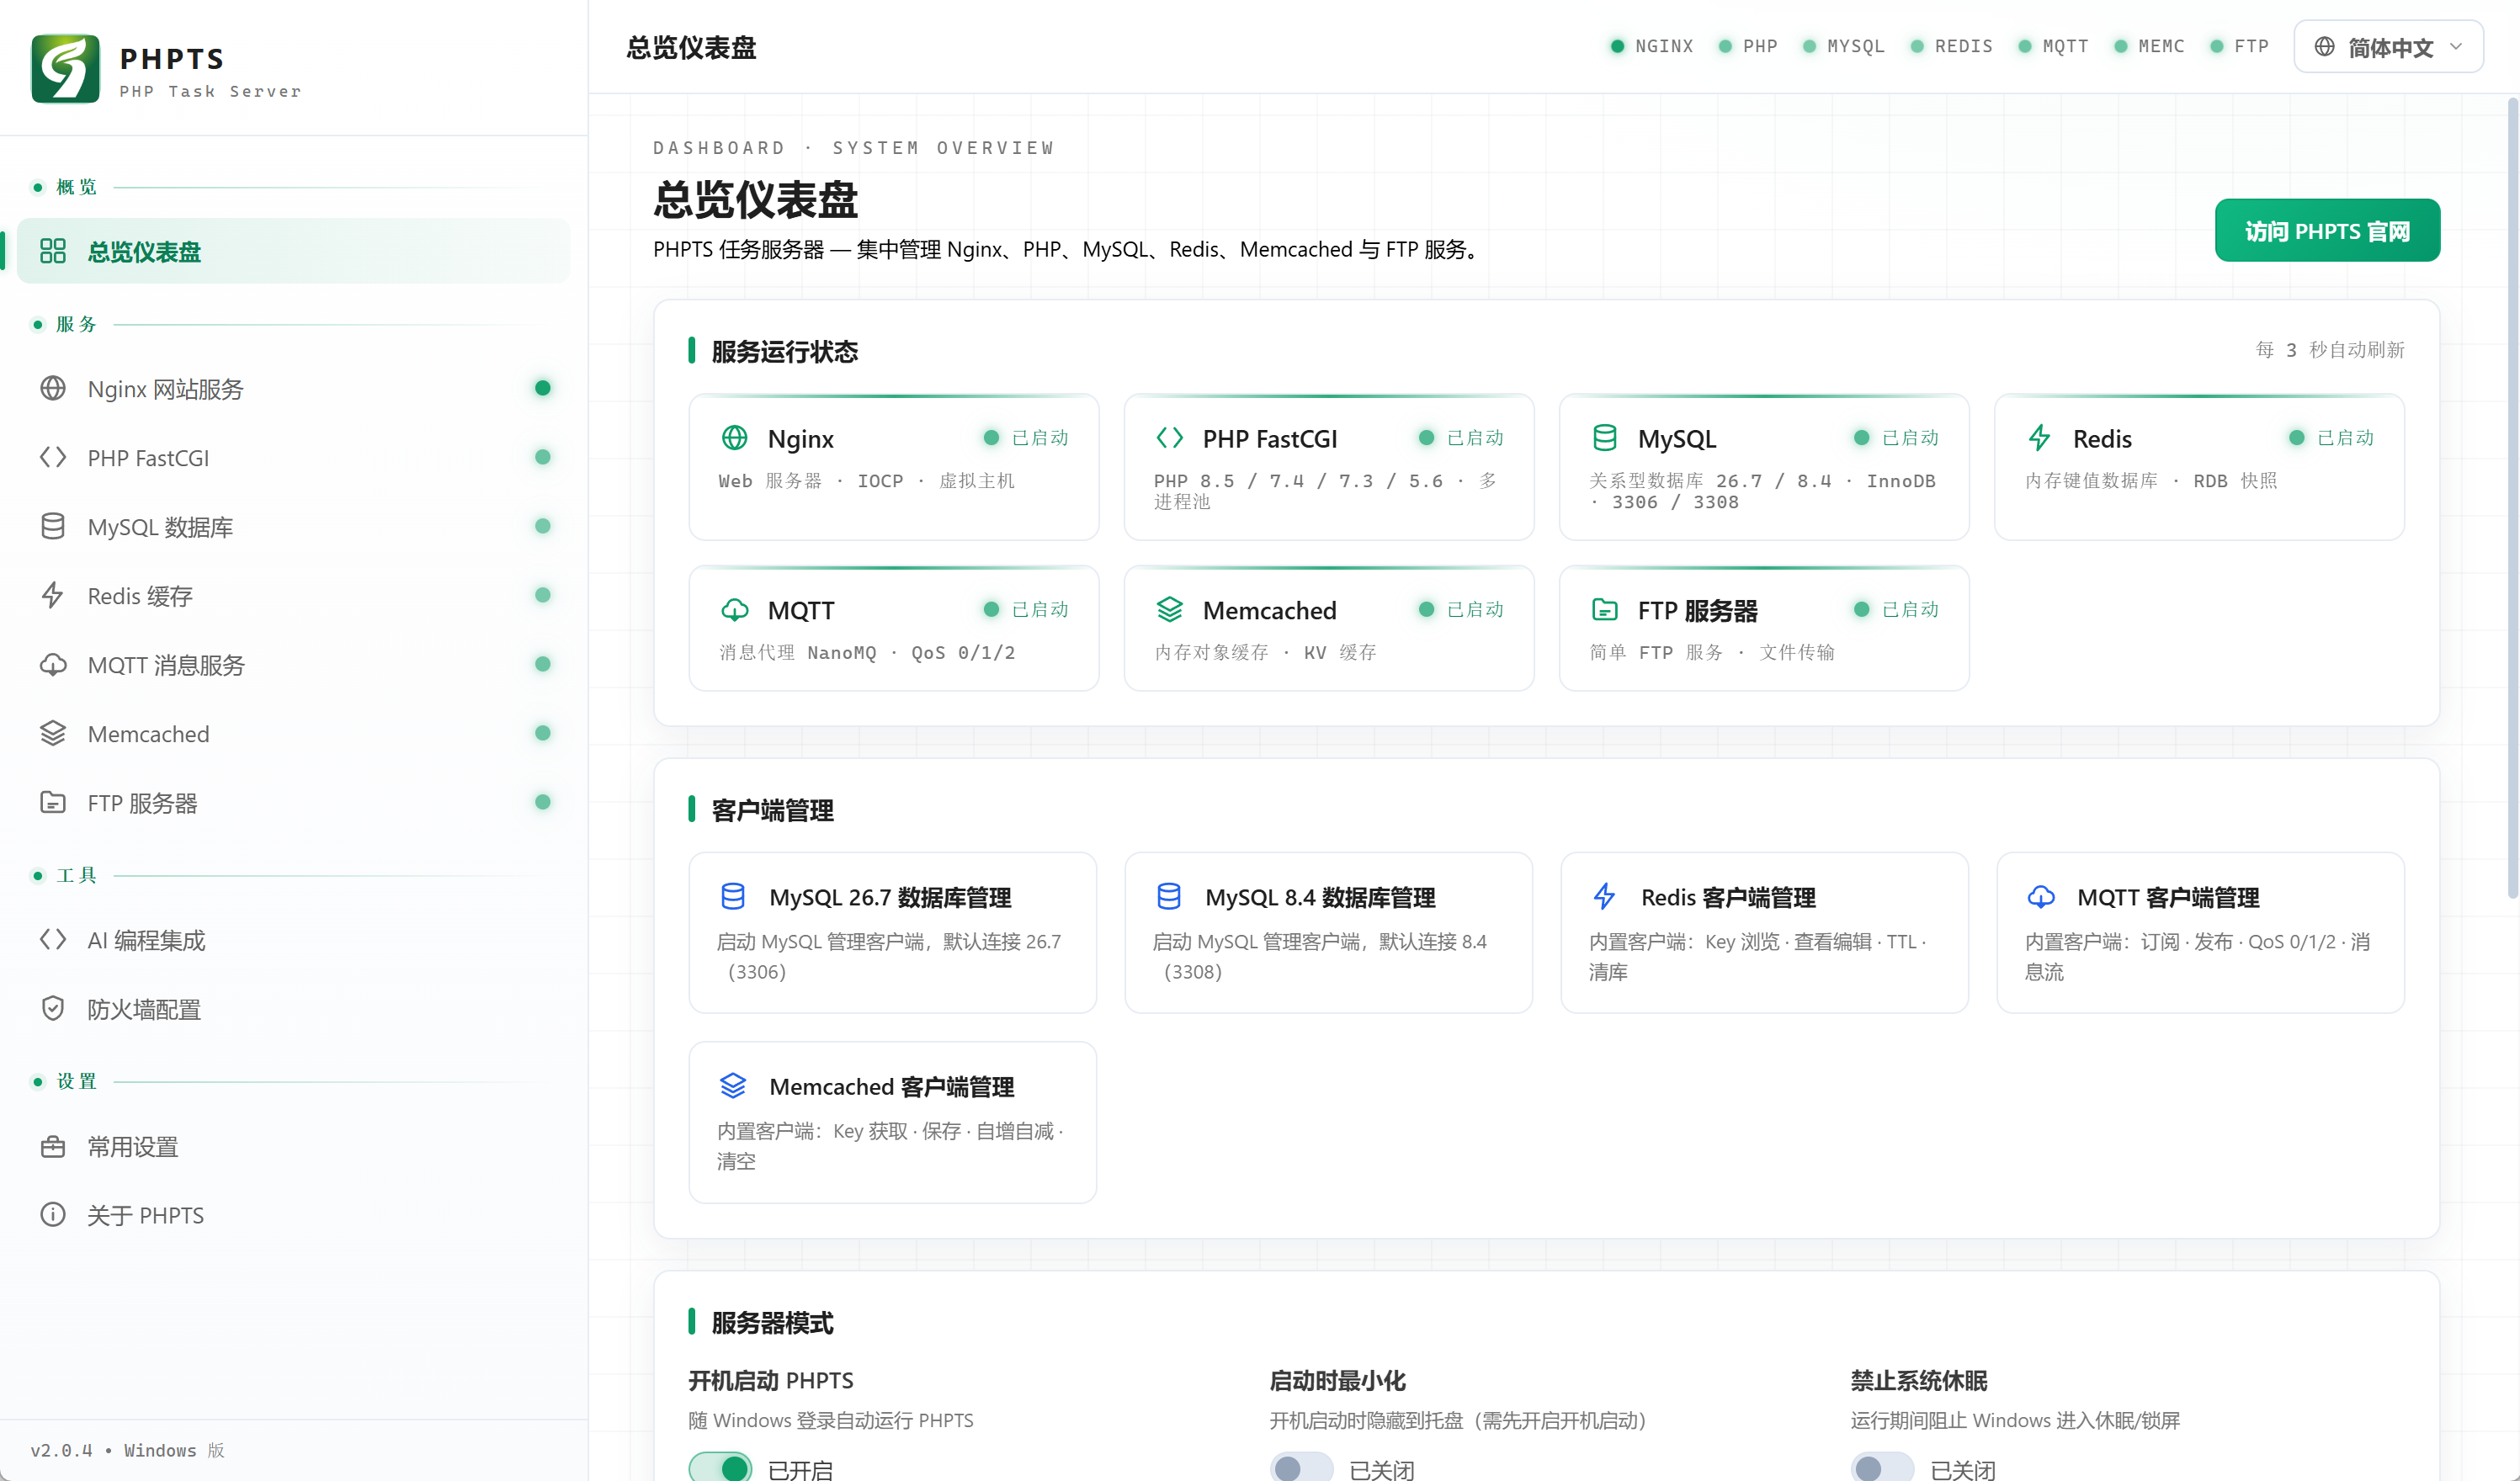This screenshot has height=1481, width=2520.
Task: Click the PHP status indicator in top bar
Action: tap(1748, 46)
